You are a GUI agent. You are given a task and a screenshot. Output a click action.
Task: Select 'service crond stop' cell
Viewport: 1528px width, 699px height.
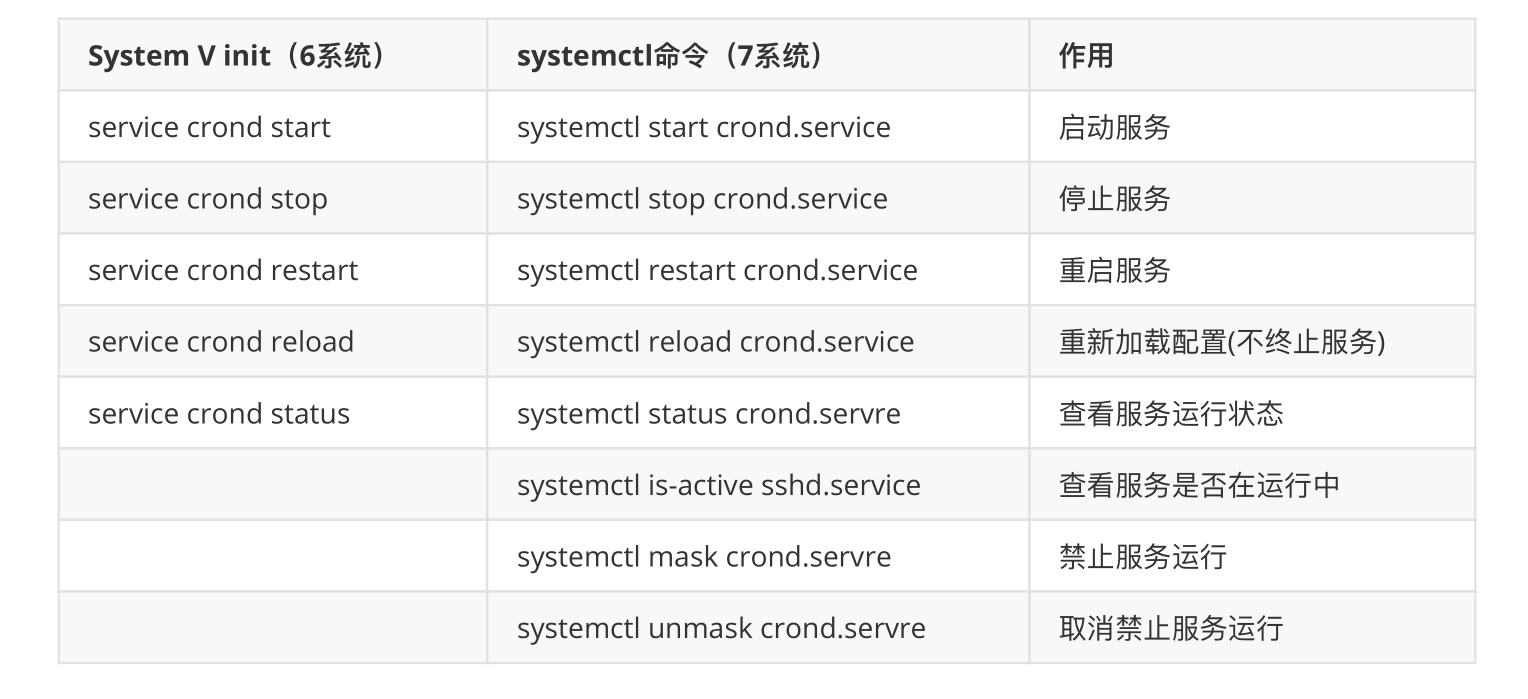(207, 199)
